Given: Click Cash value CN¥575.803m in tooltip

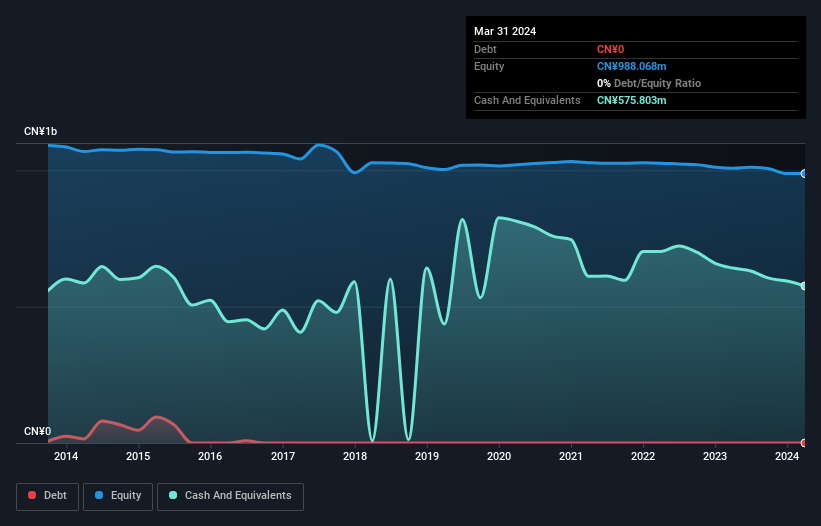Looking at the screenshot, I should [x=631, y=100].
